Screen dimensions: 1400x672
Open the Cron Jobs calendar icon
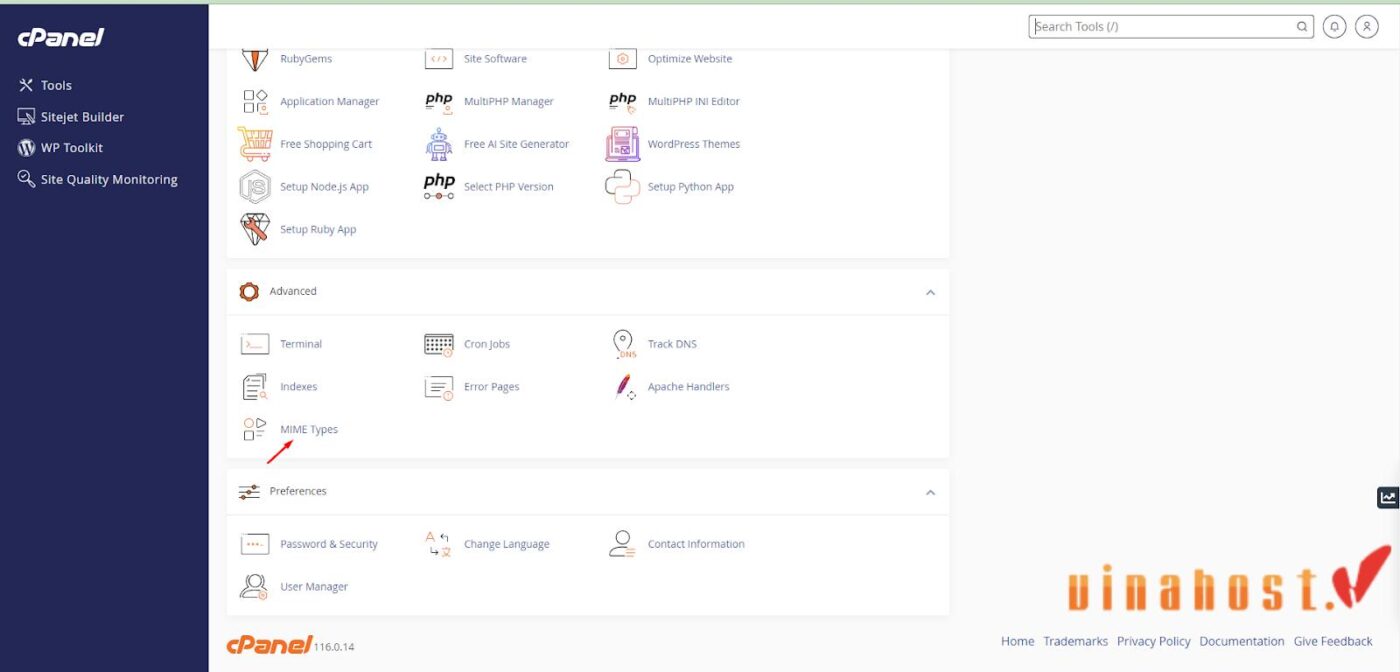point(439,344)
